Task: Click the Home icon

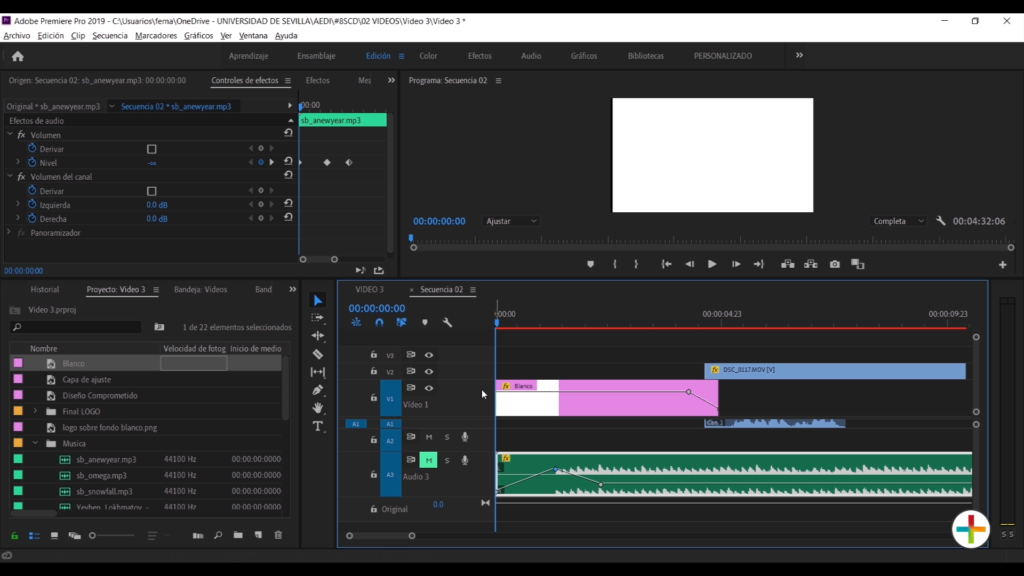Action: [18, 56]
